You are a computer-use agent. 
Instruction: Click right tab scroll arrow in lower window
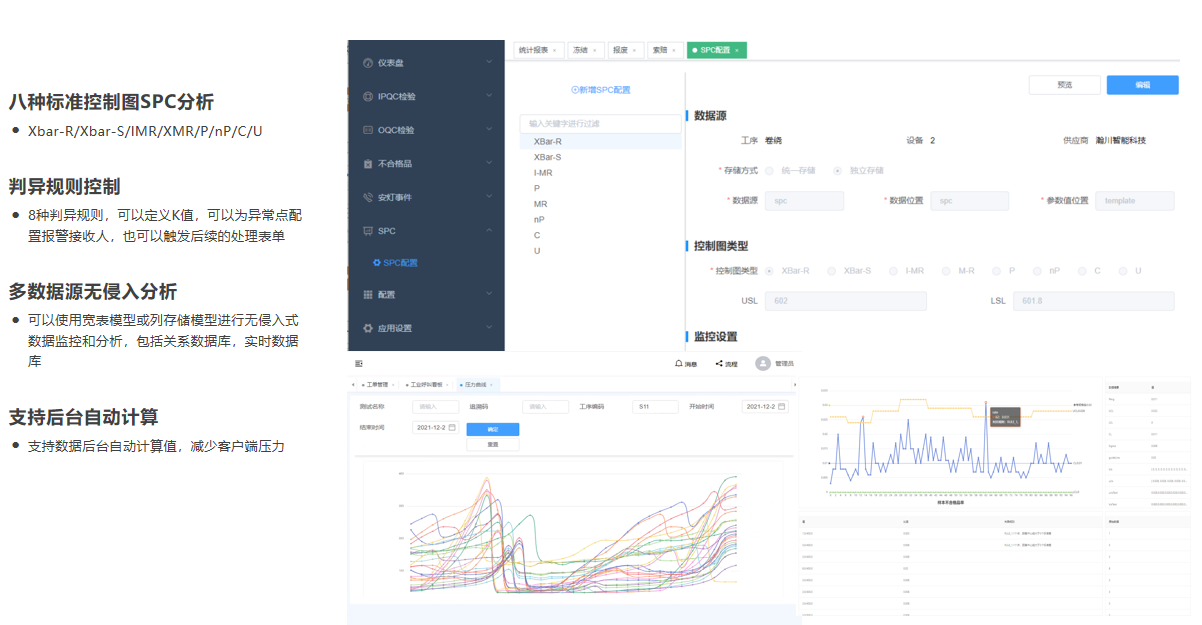tap(796, 384)
